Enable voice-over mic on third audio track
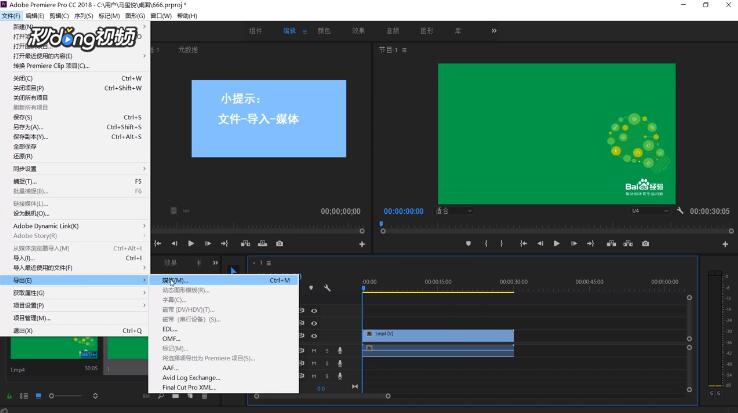Screen dimensions: 738x413 pos(340,376)
